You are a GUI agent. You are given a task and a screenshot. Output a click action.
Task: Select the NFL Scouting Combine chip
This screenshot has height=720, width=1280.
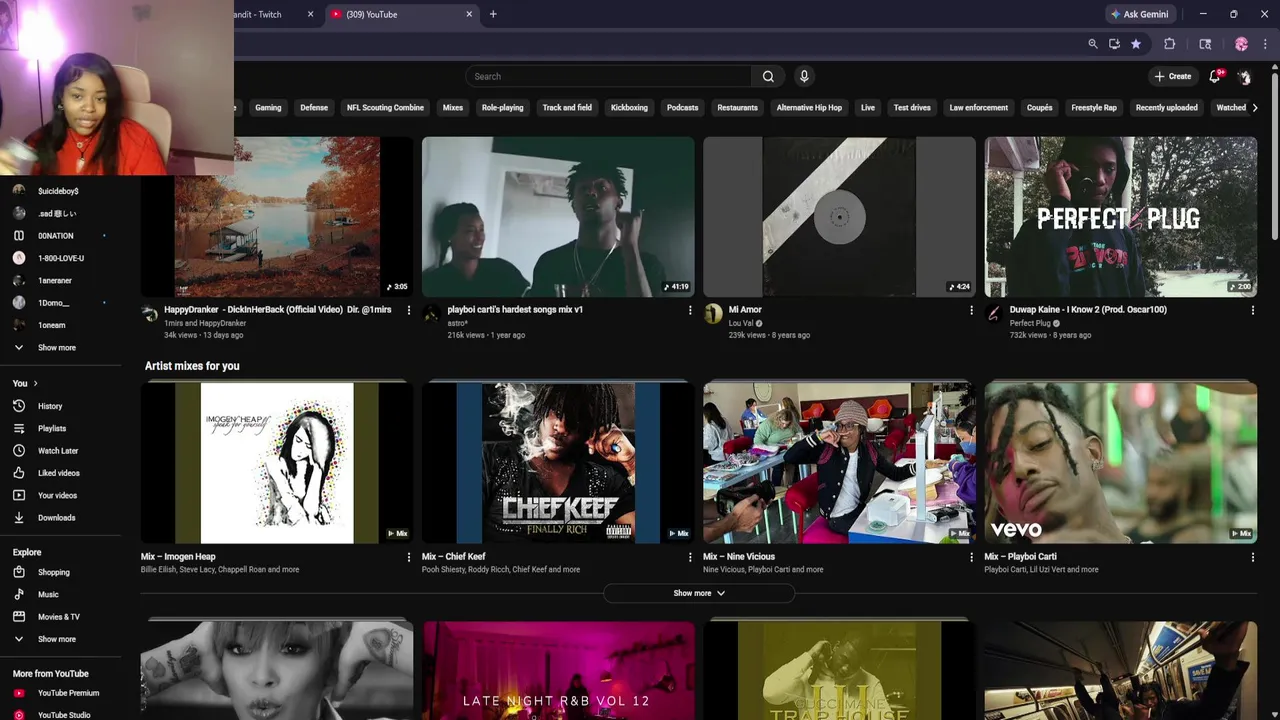coord(385,107)
